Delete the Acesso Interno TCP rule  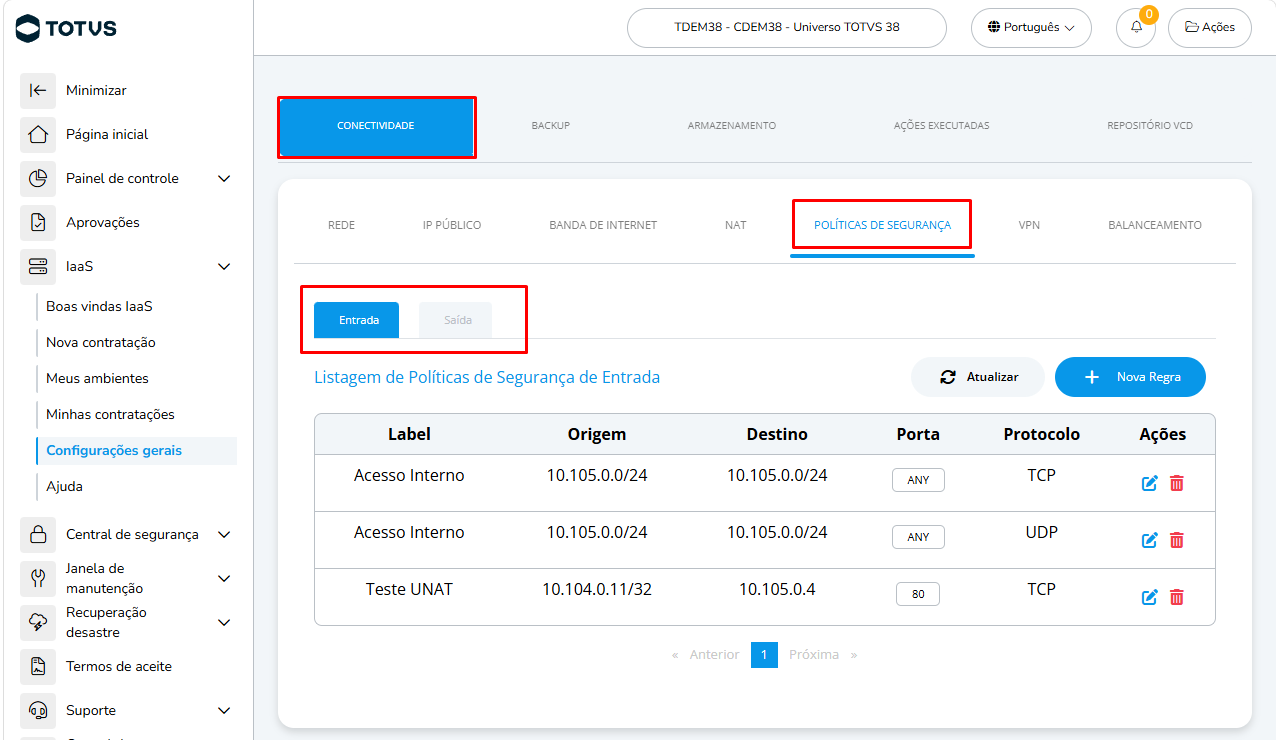tap(1177, 483)
